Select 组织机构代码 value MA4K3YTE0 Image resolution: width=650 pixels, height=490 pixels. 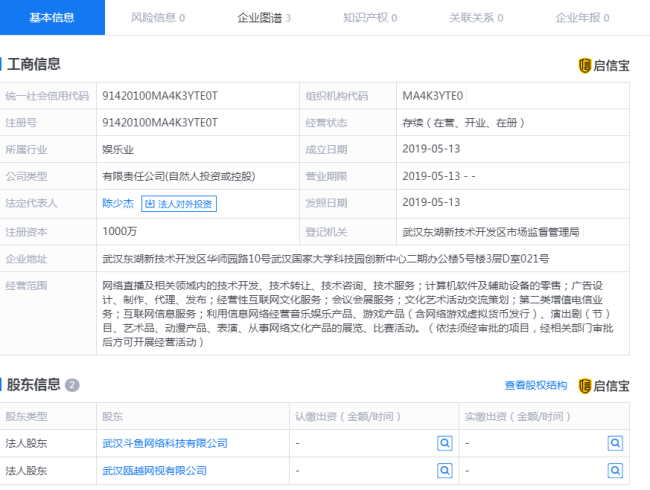point(432,96)
